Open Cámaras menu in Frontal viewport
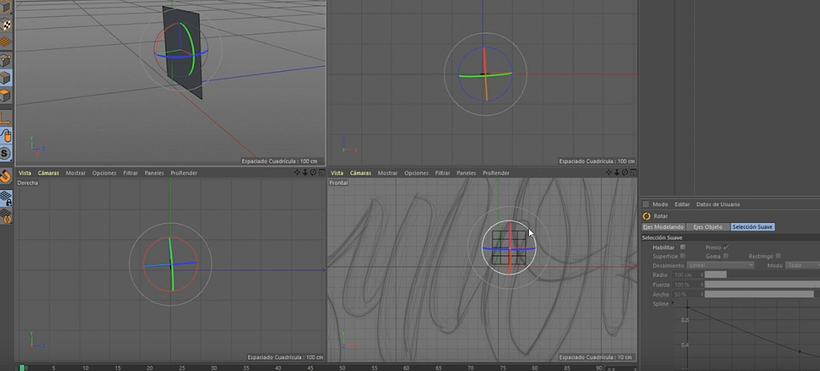 [360, 173]
